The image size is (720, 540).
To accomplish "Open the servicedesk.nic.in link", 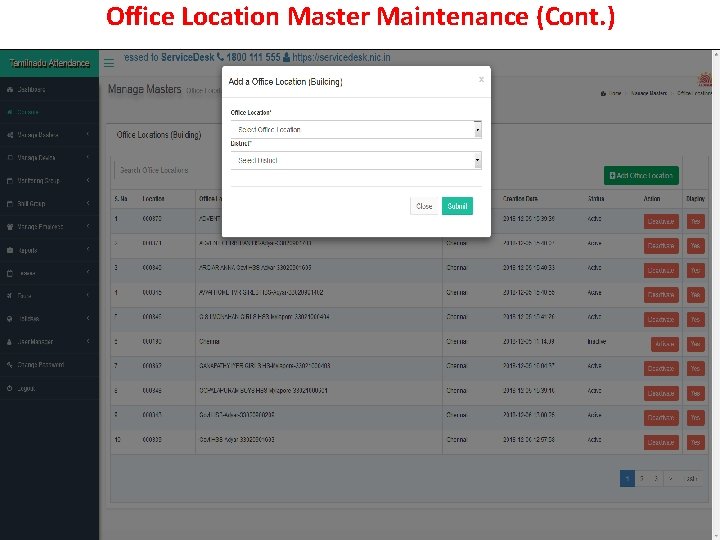I will [341, 57].
